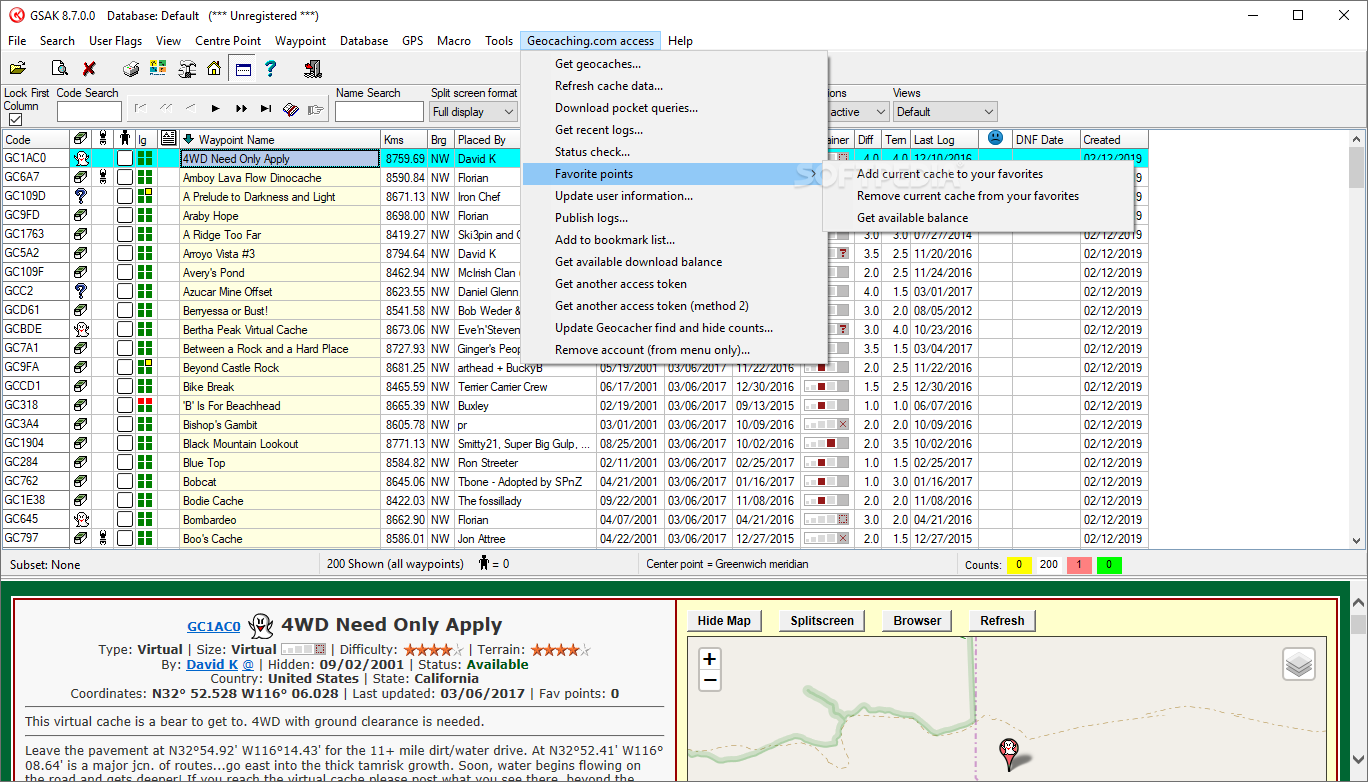Click the search magnifier toolbar icon
Screen dimensions: 1368x782
coord(59,69)
